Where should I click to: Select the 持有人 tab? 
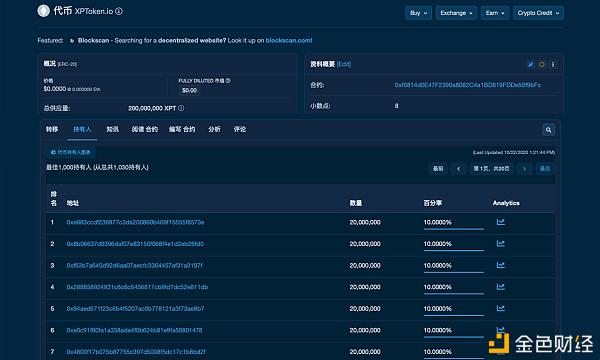point(82,129)
